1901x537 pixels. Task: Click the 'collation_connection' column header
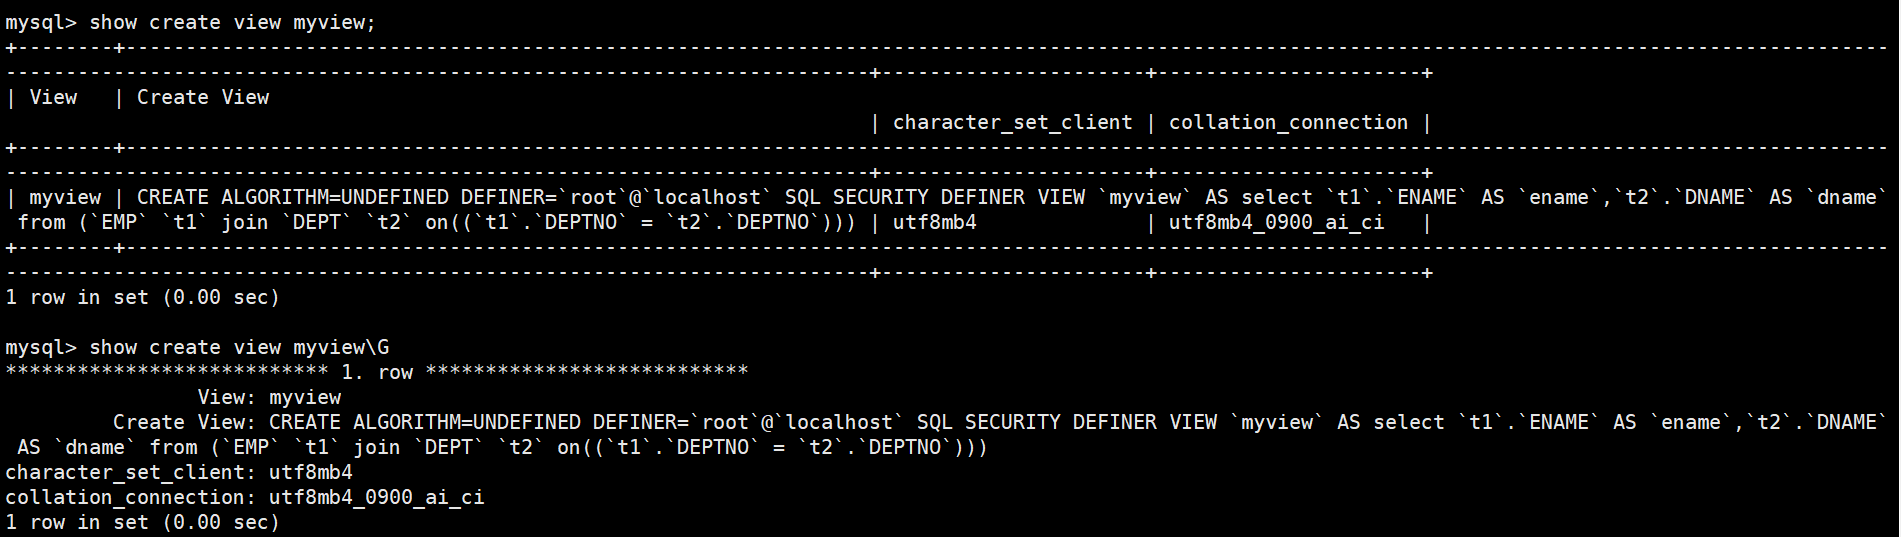(x=1288, y=122)
